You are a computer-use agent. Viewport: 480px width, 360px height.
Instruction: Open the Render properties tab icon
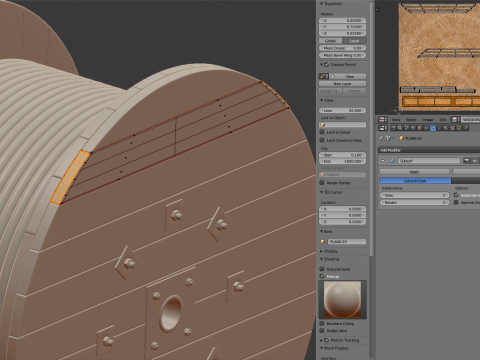(x=394, y=128)
